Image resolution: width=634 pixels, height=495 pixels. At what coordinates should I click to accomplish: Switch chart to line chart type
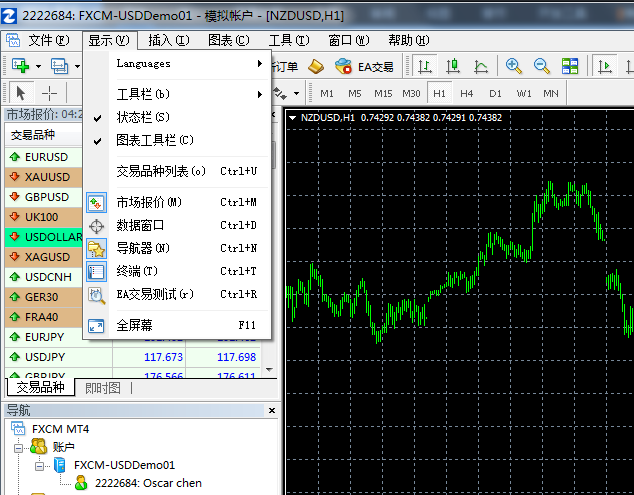point(481,66)
